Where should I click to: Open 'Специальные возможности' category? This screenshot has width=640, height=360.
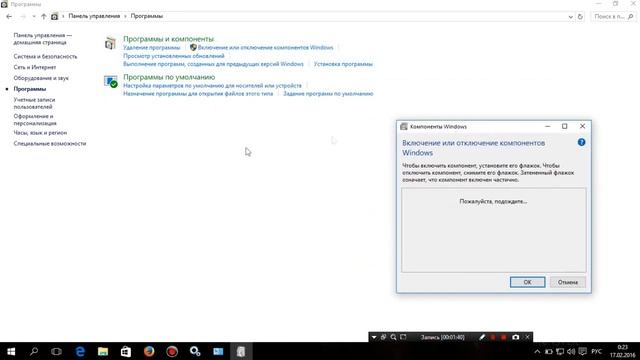(x=50, y=143)
